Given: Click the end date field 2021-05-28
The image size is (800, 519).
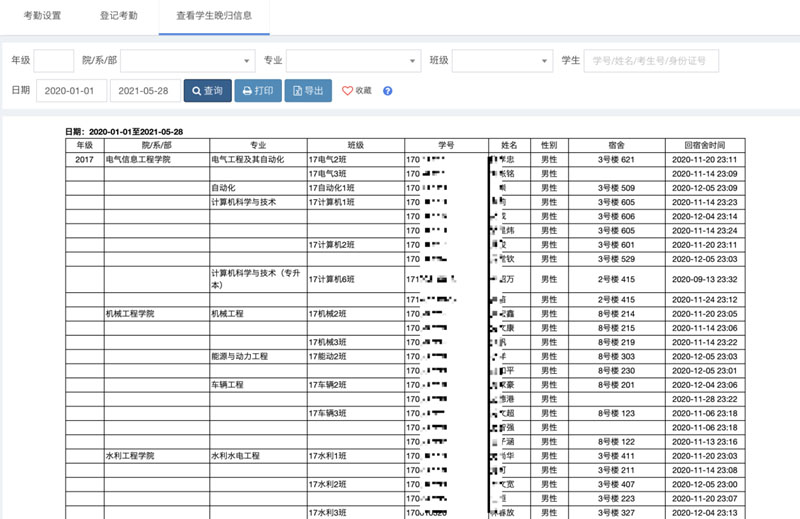Looking at the screenshot, I should (x=145, y=91).
